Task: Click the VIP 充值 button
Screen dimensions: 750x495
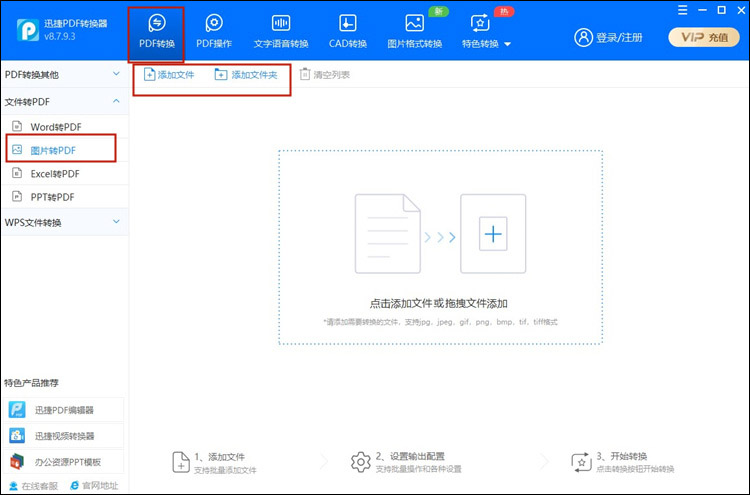Action: tap(704, 37)
